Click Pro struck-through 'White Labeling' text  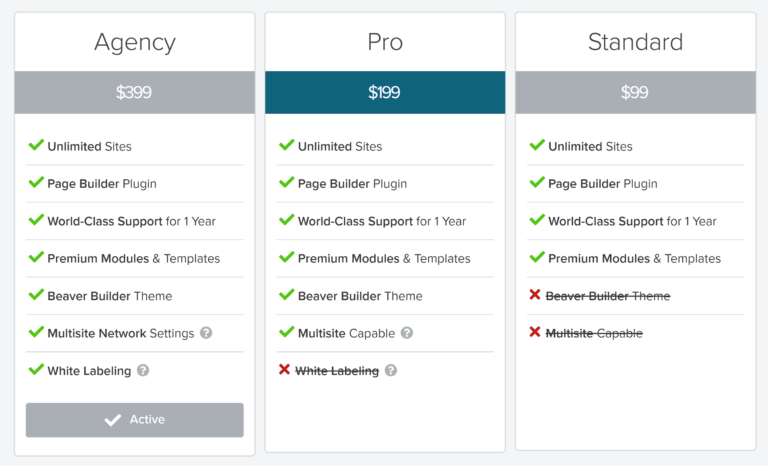pos(337,371)
